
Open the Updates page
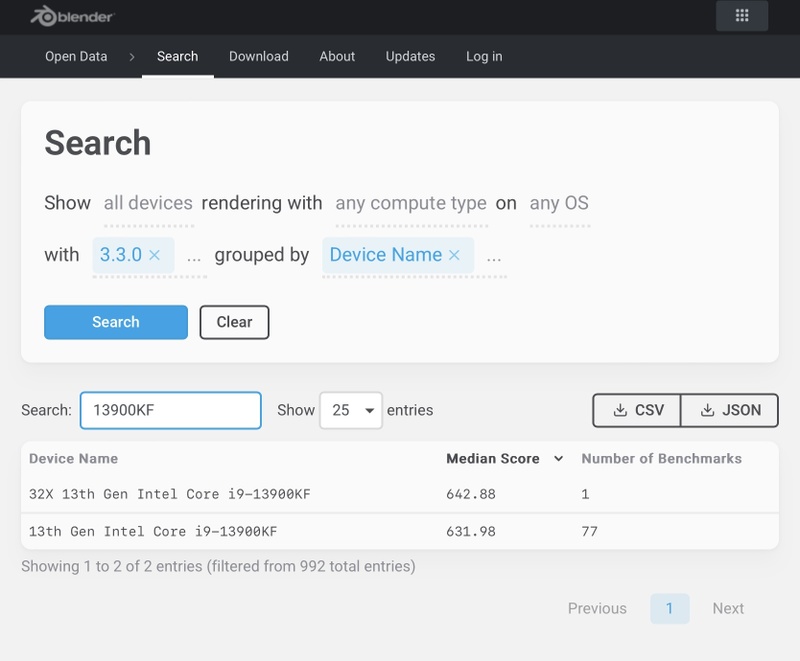coord(410,56)
